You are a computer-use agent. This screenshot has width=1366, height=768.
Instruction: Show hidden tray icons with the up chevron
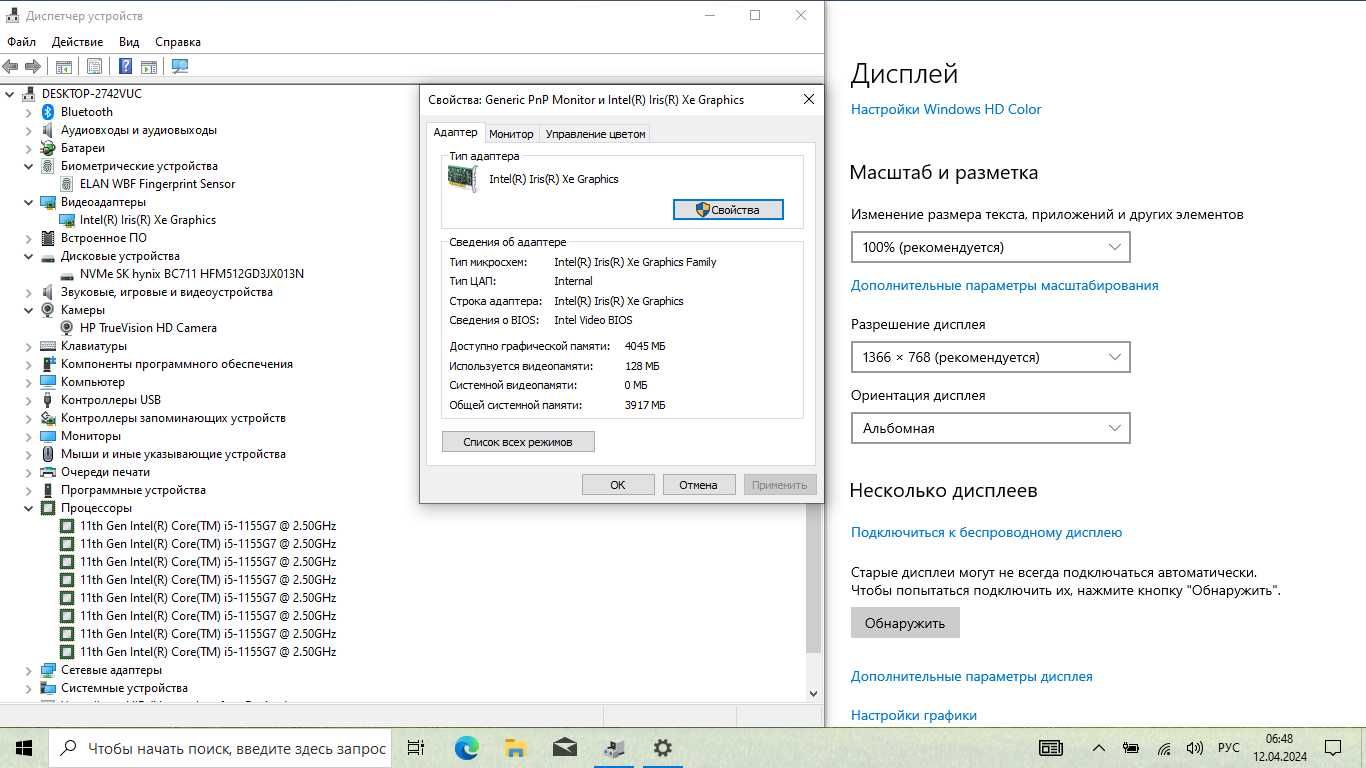(x=1098, y=748)
